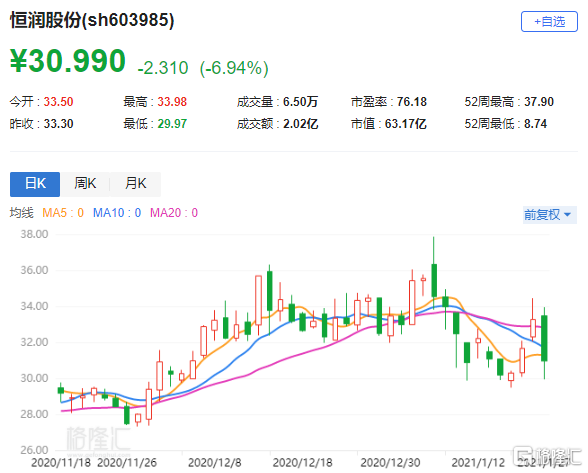
Task: Click the 市值 value 63.17亿
Action: [406, 124]
